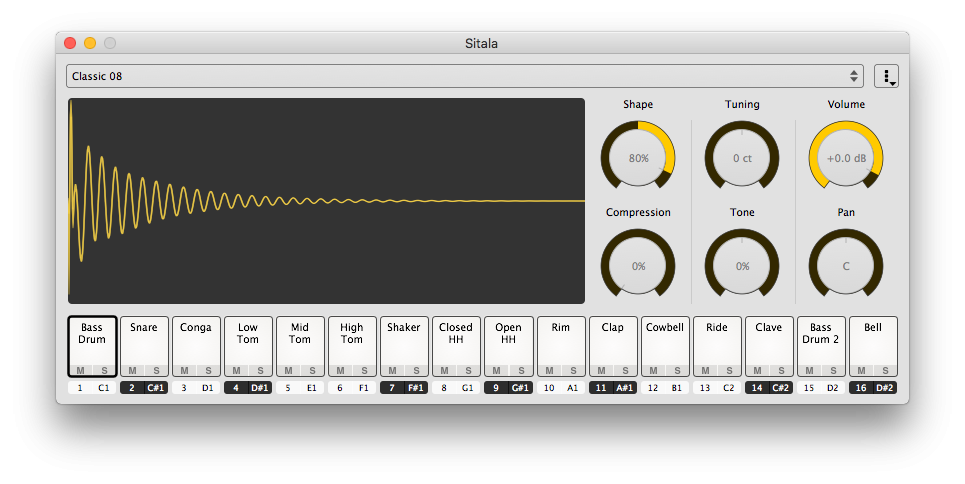965x484 pixels.
Task: Mute the Rim pad
Action: 549,370
